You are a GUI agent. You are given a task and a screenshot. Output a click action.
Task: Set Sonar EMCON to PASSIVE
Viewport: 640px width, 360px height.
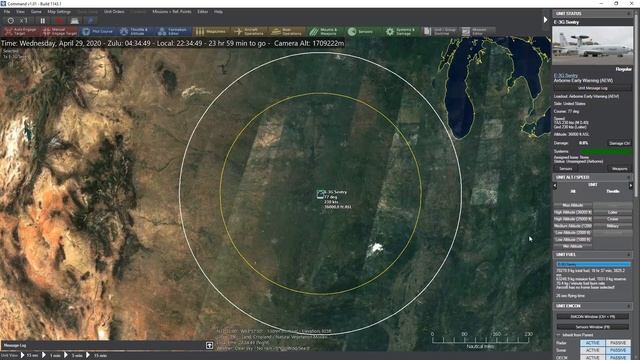618,351
